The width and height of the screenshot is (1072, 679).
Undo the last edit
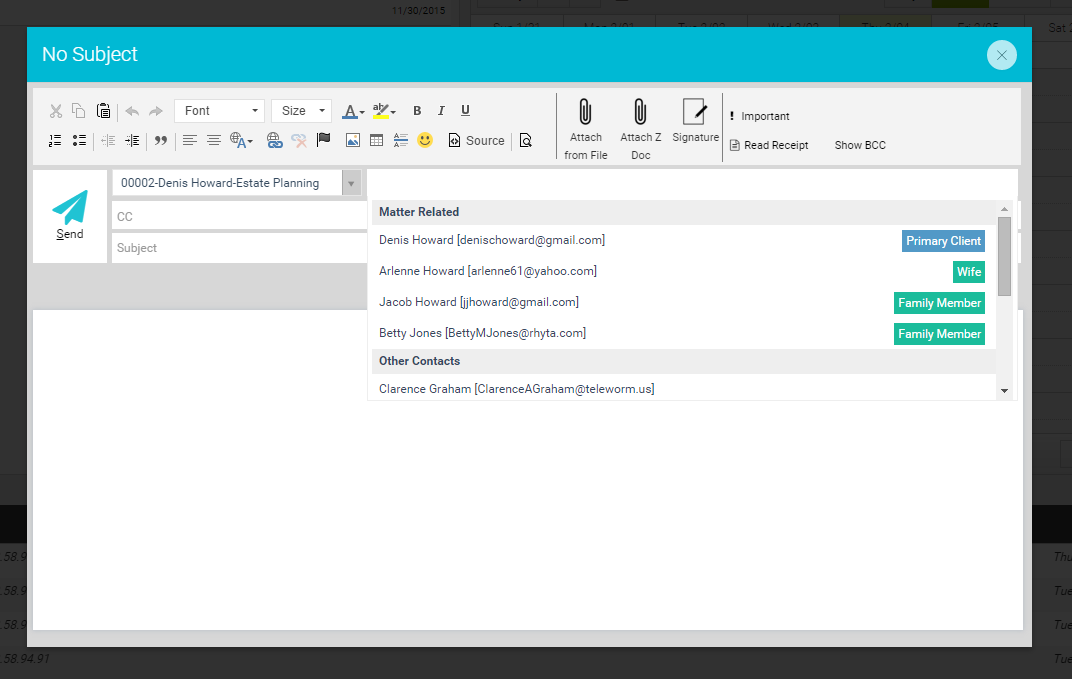pyautogui.click(x=132, y=111)
